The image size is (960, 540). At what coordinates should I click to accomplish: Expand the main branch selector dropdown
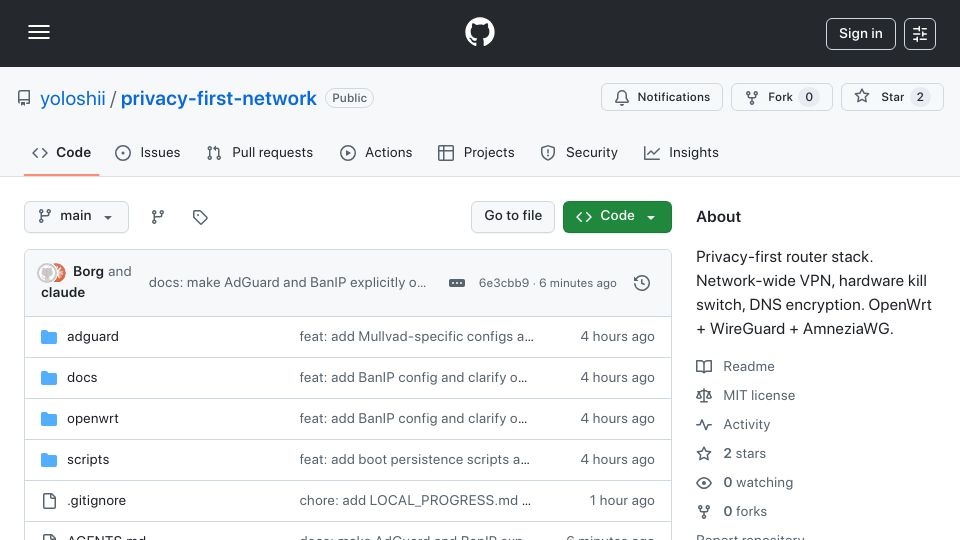77,217
